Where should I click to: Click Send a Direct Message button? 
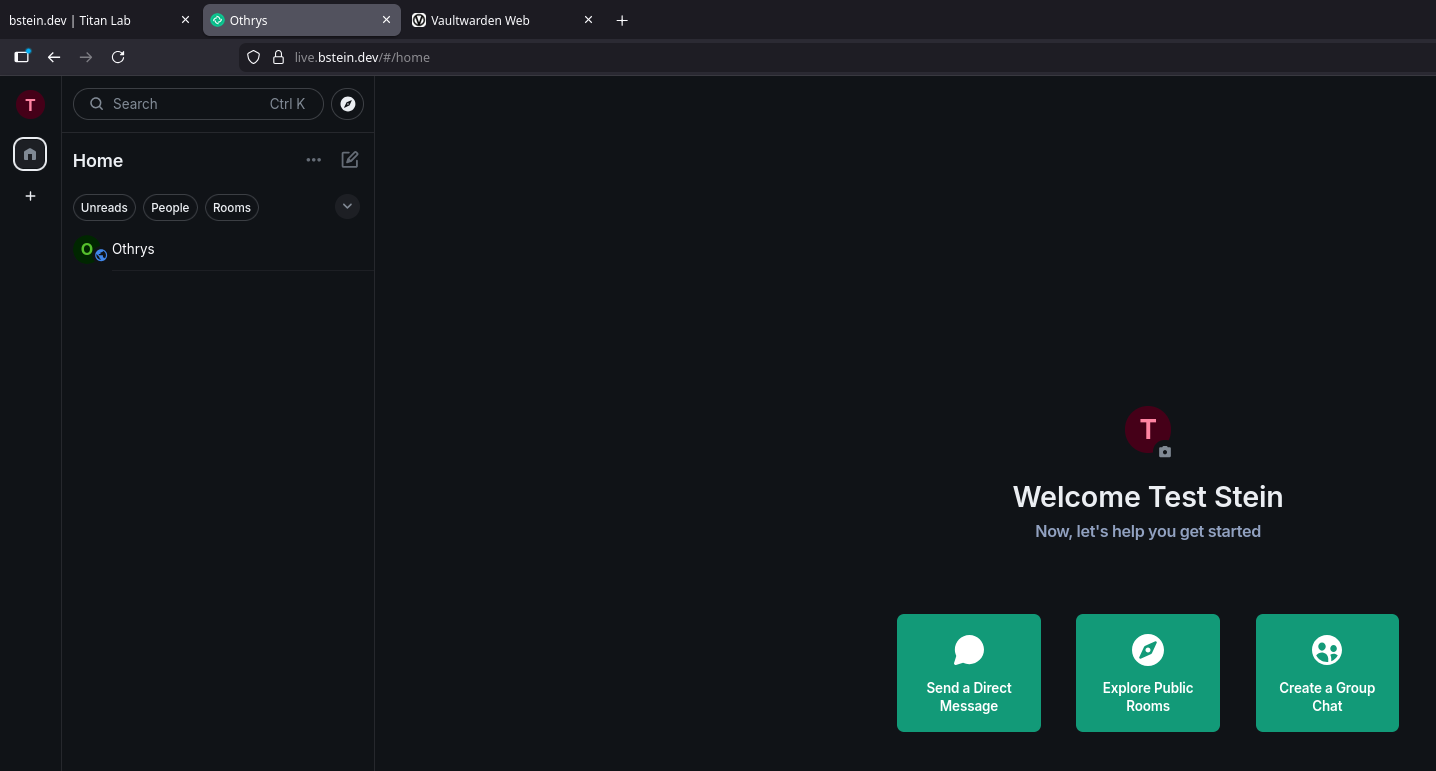click(968, 673)
